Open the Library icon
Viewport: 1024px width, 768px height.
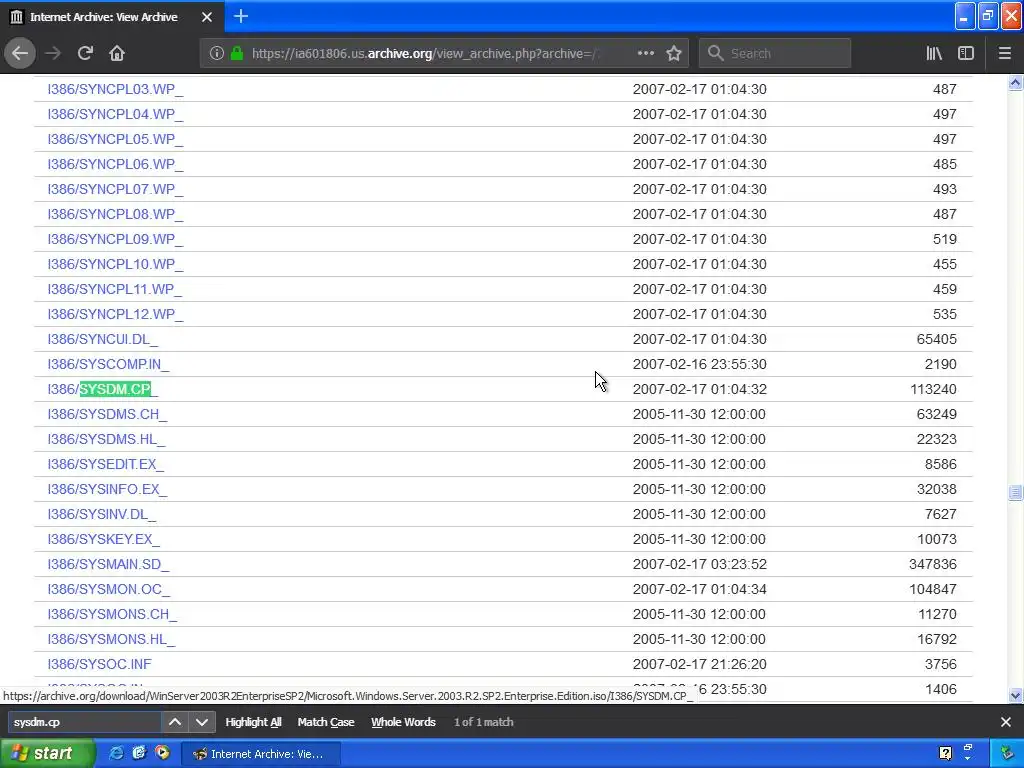(934, 54)
